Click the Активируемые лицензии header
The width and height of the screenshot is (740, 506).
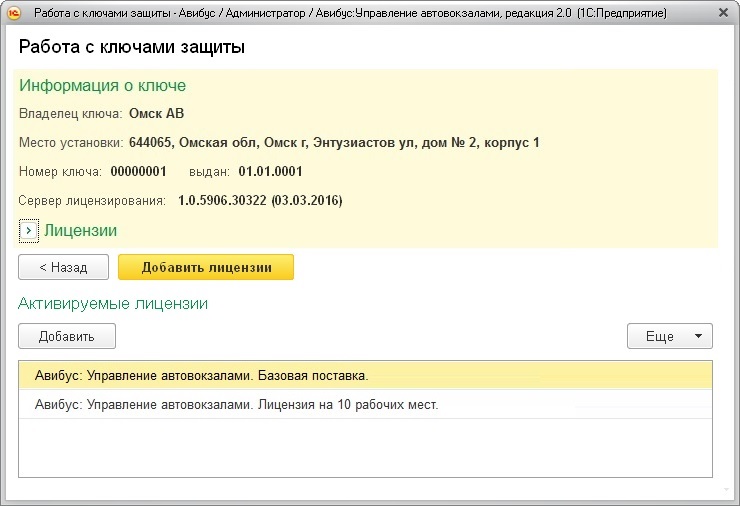113,303
